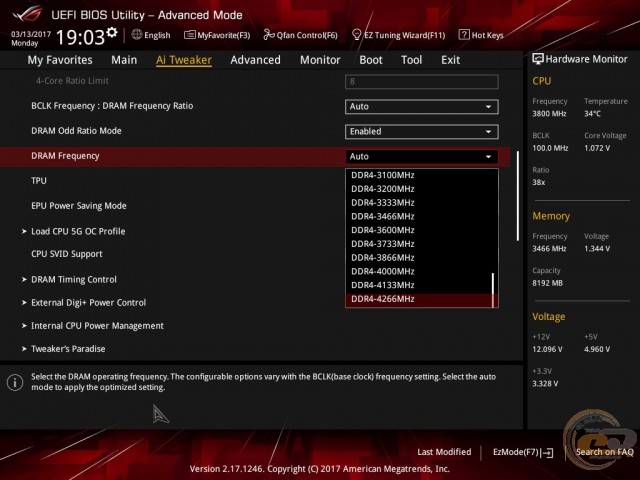Go to the Boot tab

pyautogui.click(x=371, y=60)
